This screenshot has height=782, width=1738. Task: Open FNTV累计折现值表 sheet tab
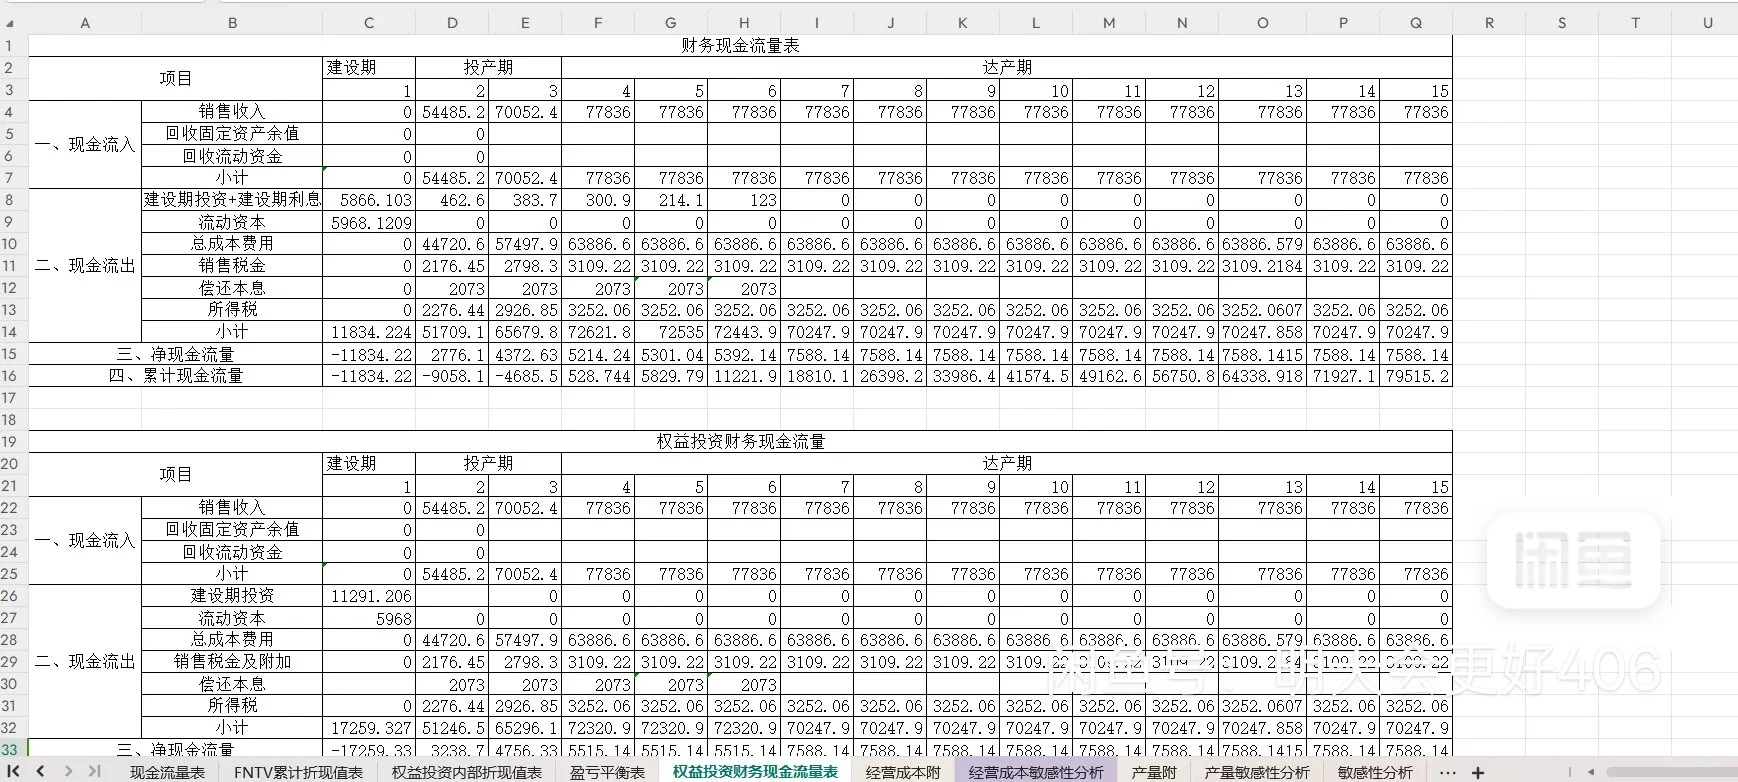(x=298, y=772)
